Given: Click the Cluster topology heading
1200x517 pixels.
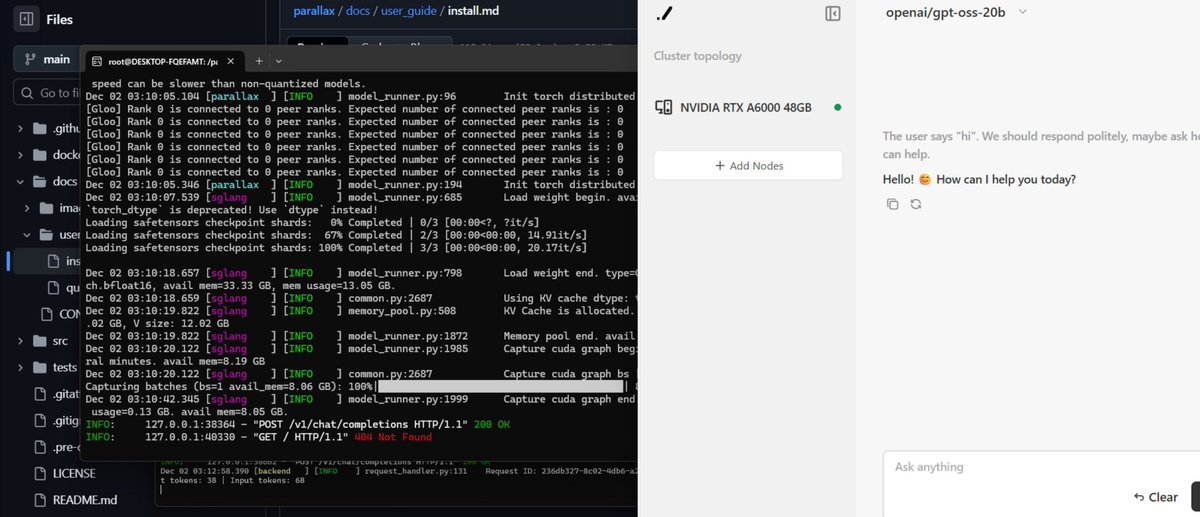Looking at the screenshot, I should (x=698, y=56).
